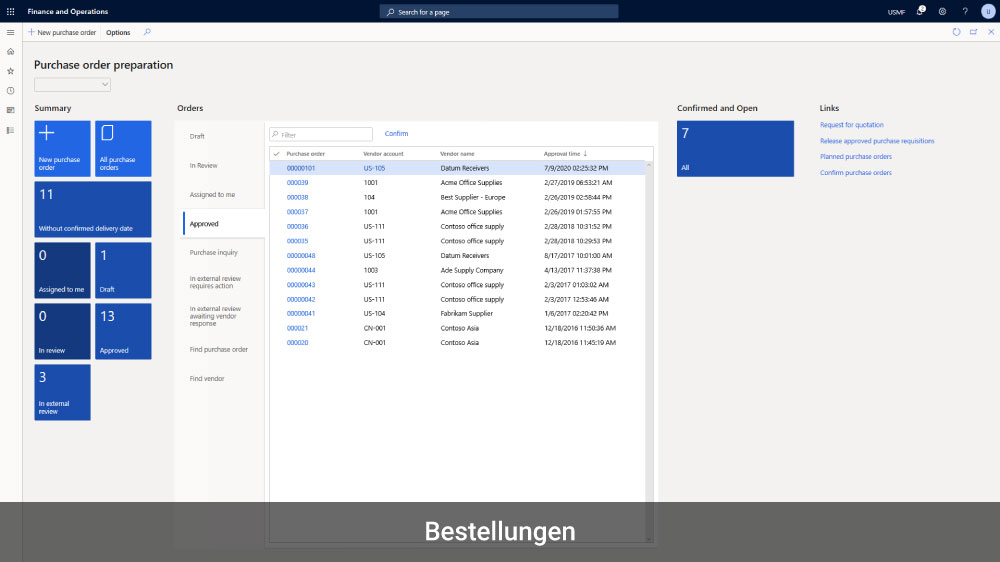Open Favorites star in sidebar
1000x562 pixels.
[10, 71]
